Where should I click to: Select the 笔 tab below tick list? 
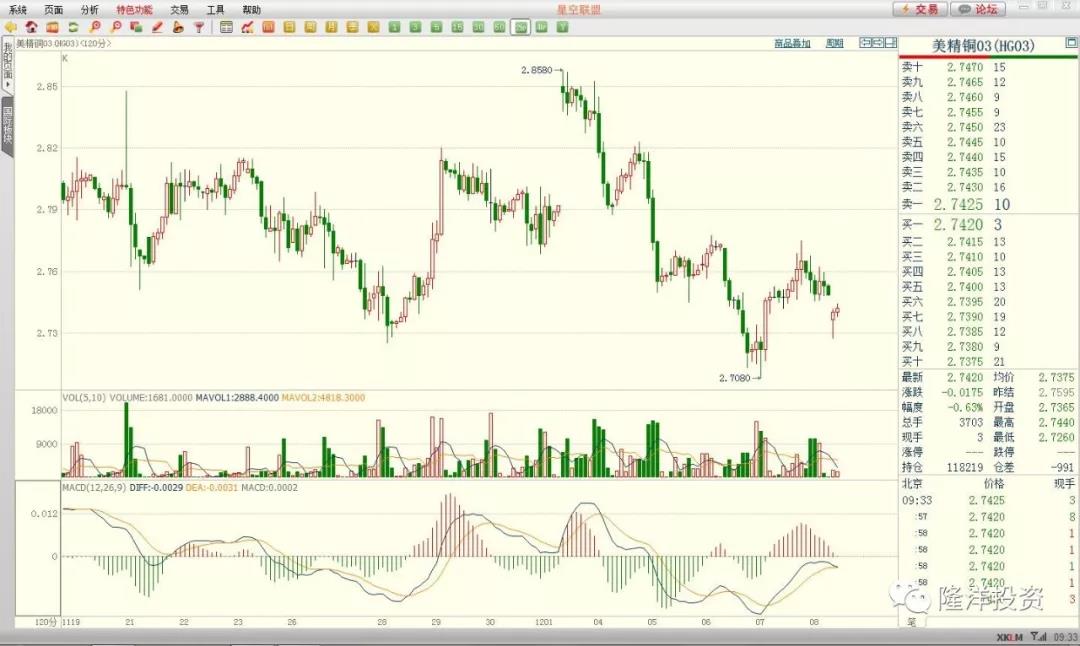point(911,622)
